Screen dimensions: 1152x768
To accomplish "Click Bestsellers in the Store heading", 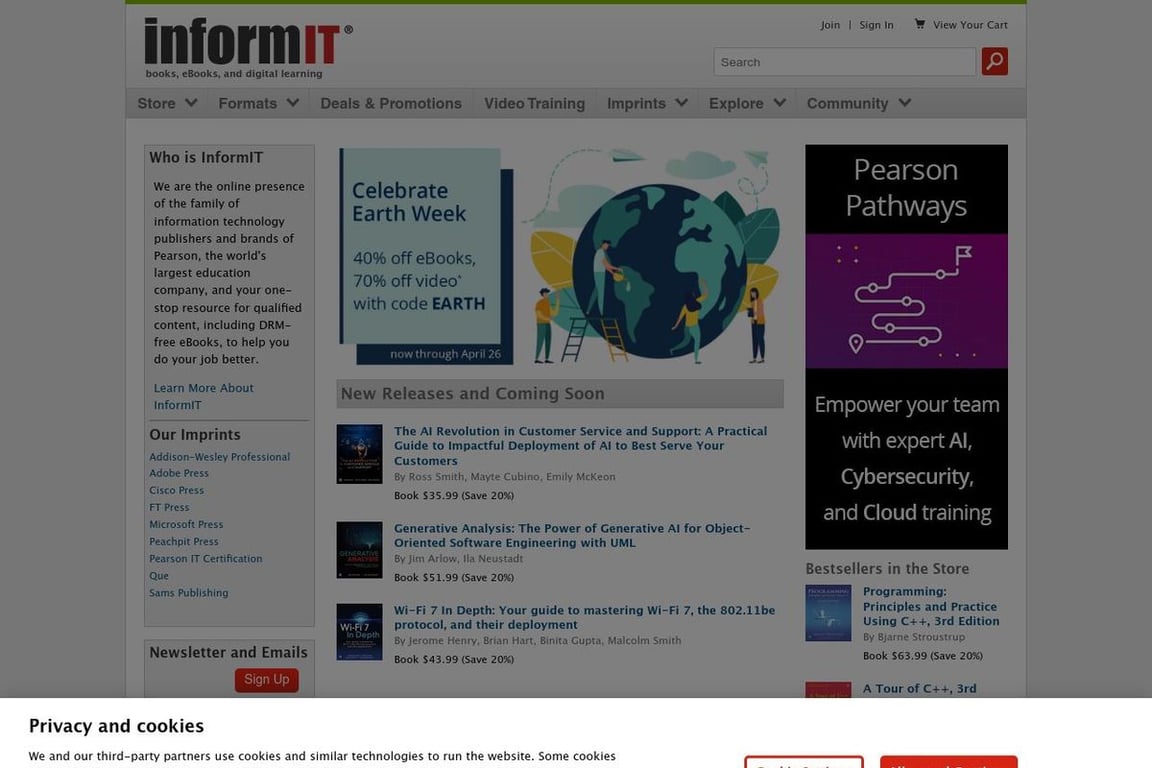I will (887, 568).
